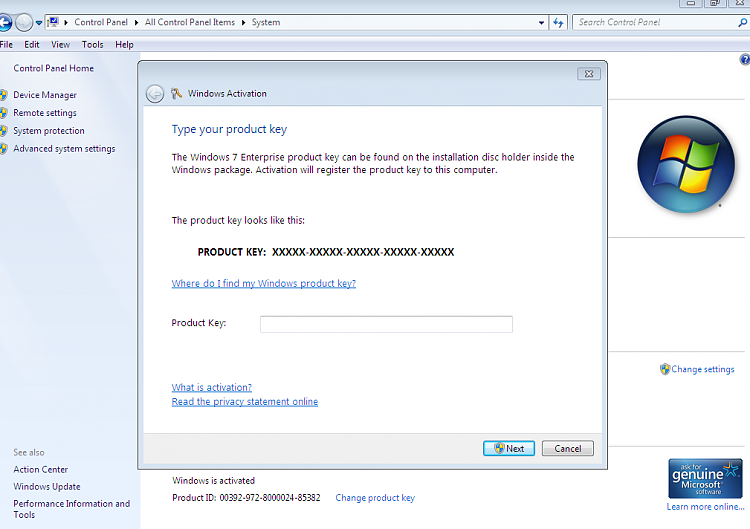Click the blue help question mark icon
The image size is (750, 529).
745,59
